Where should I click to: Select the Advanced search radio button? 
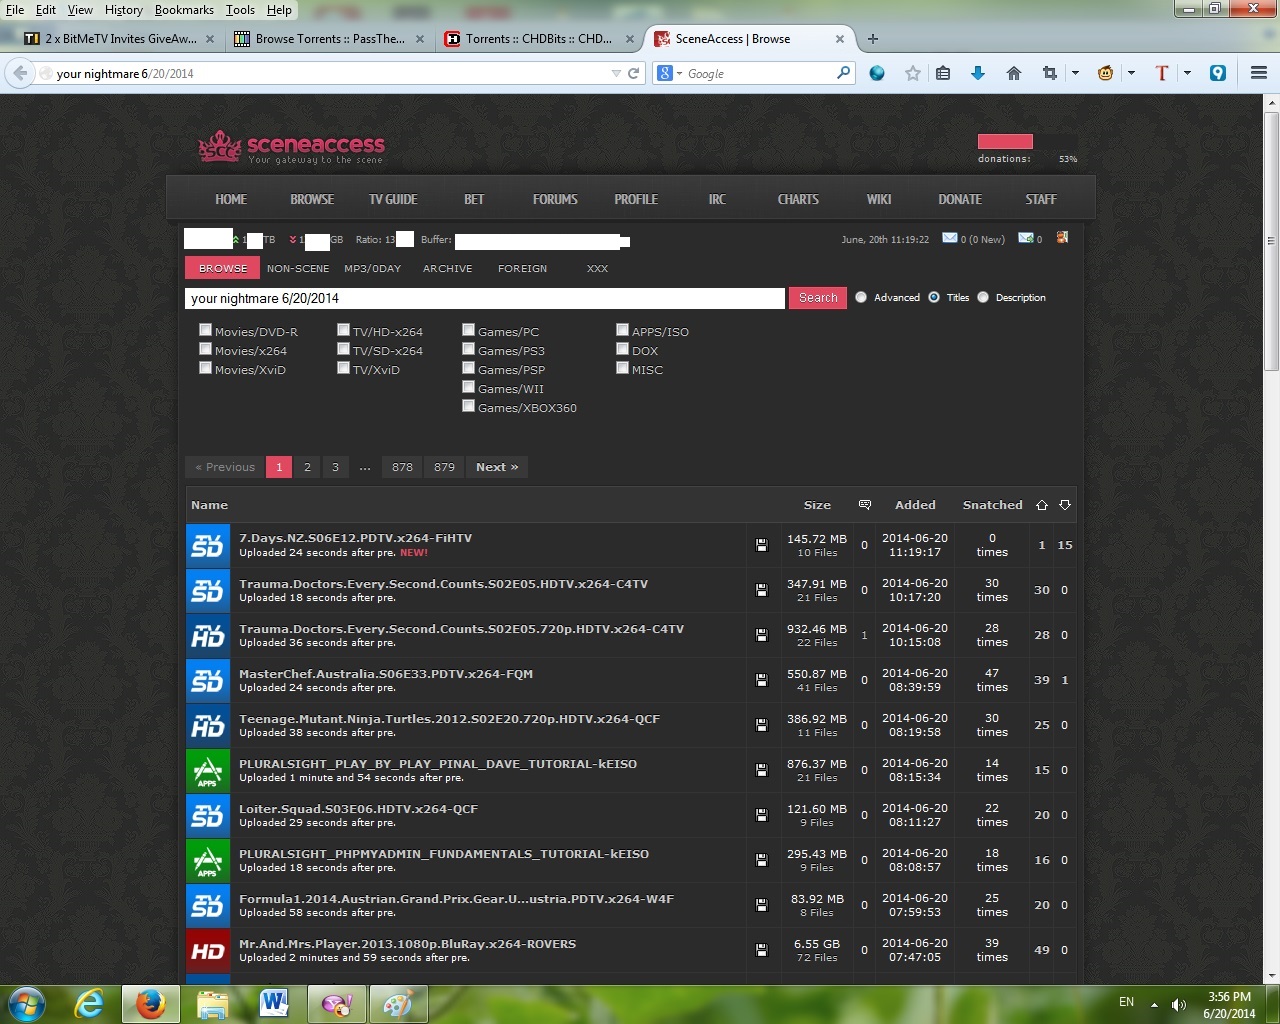click(861, 297)
